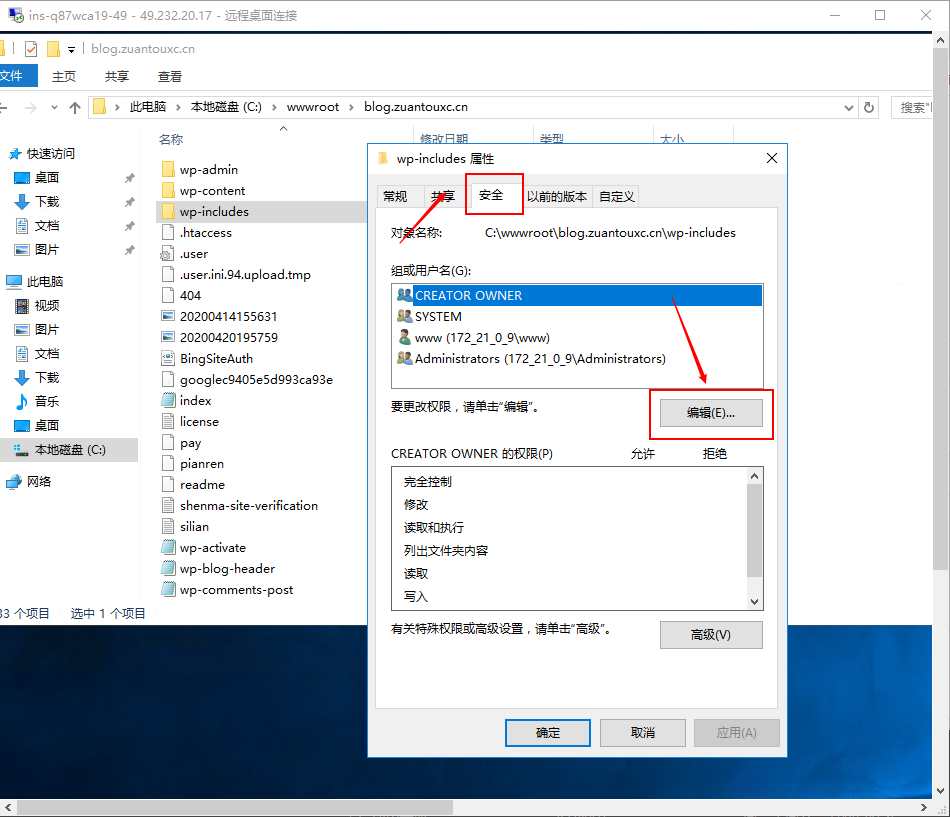Open the quick access toolbar dropdown arrow
The height and width of the screenshot is (817, 950).
pos(71,50)
